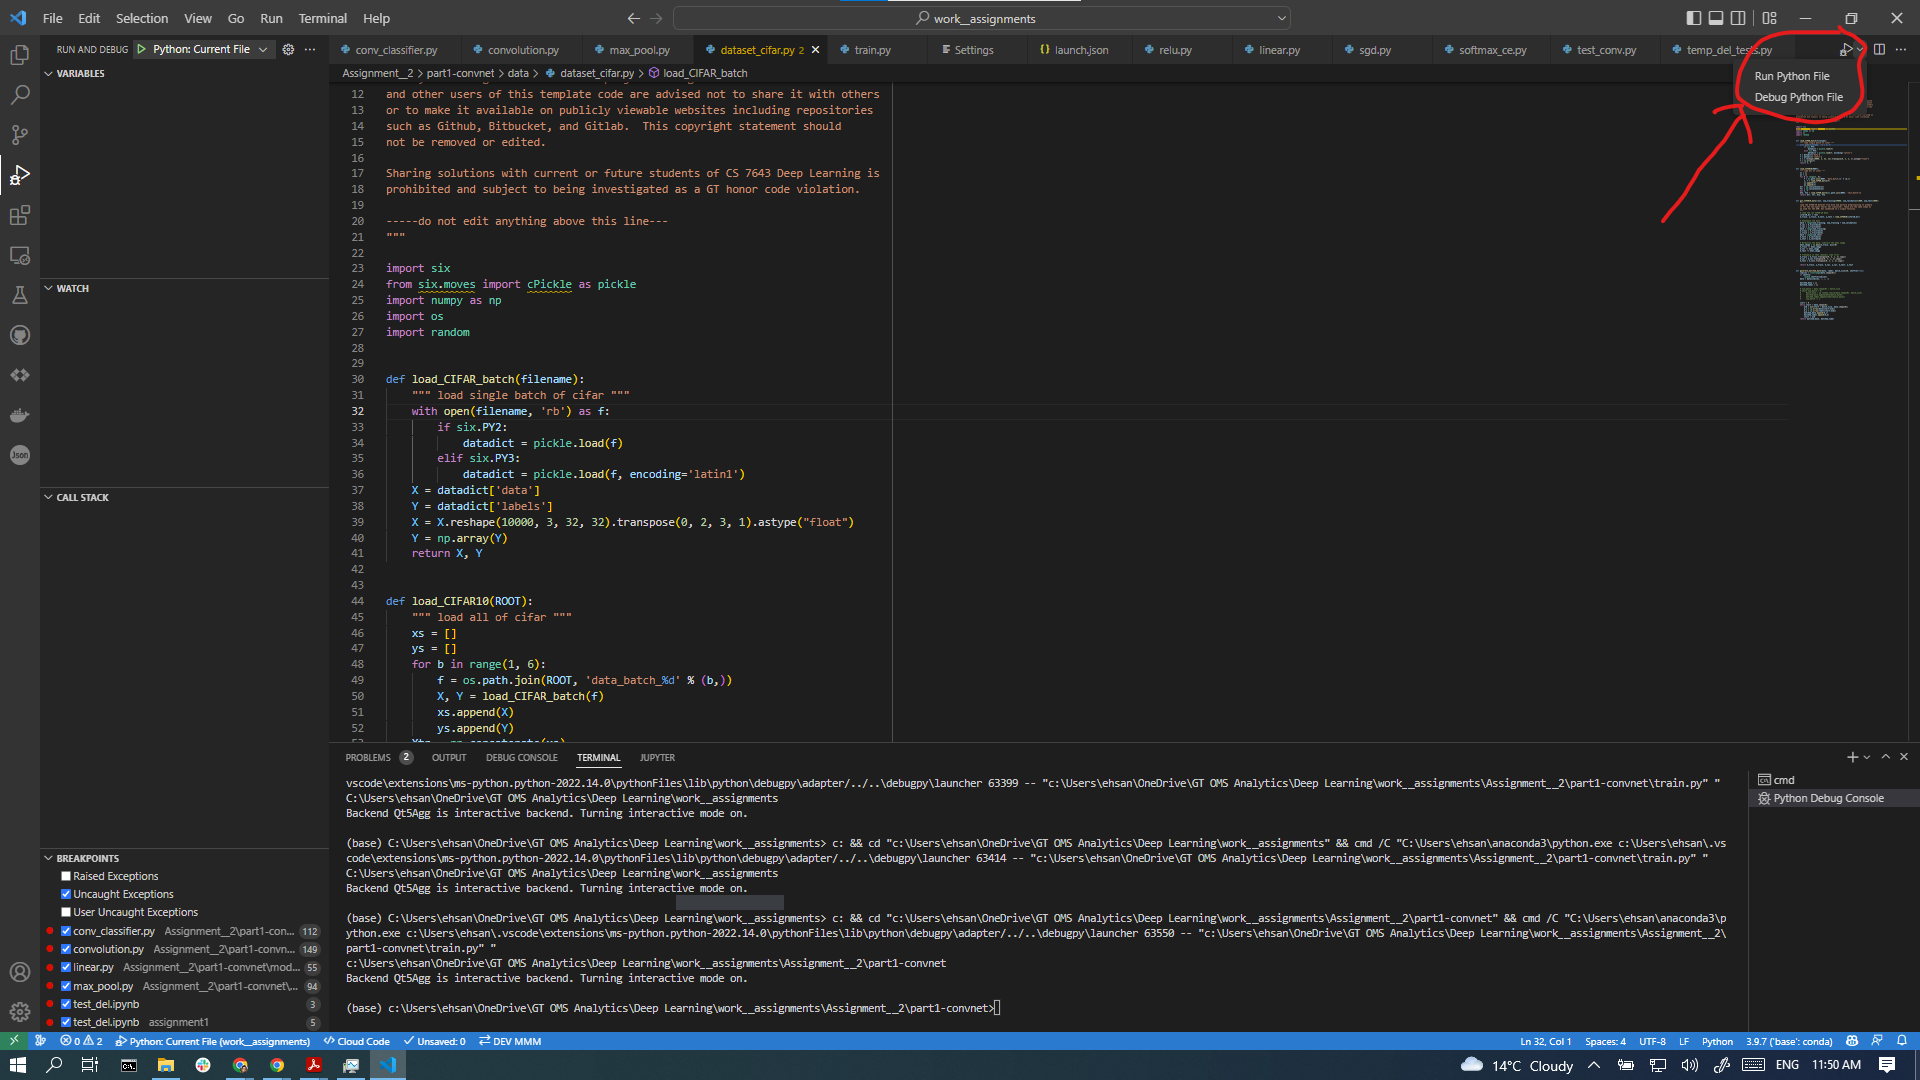Select Debug Python File
1920x1080 pixels.
[1798, 97]
